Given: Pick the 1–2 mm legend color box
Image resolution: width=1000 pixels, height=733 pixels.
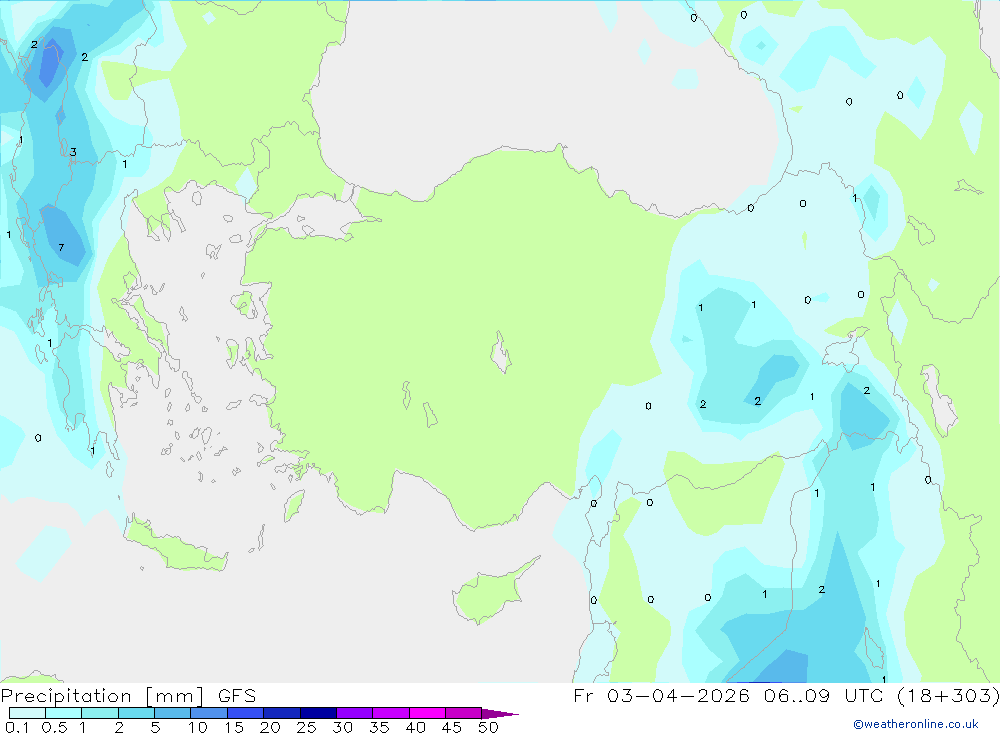Looking at the screenshot, I should (100, 713).
